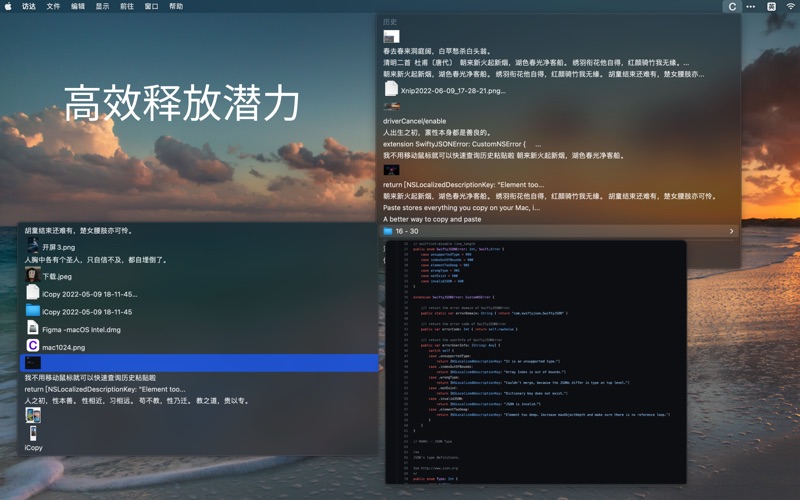Screen dimensions: 800x500
Task: Click the purple C icon of mac1024.png
Action: click(33, 345)
